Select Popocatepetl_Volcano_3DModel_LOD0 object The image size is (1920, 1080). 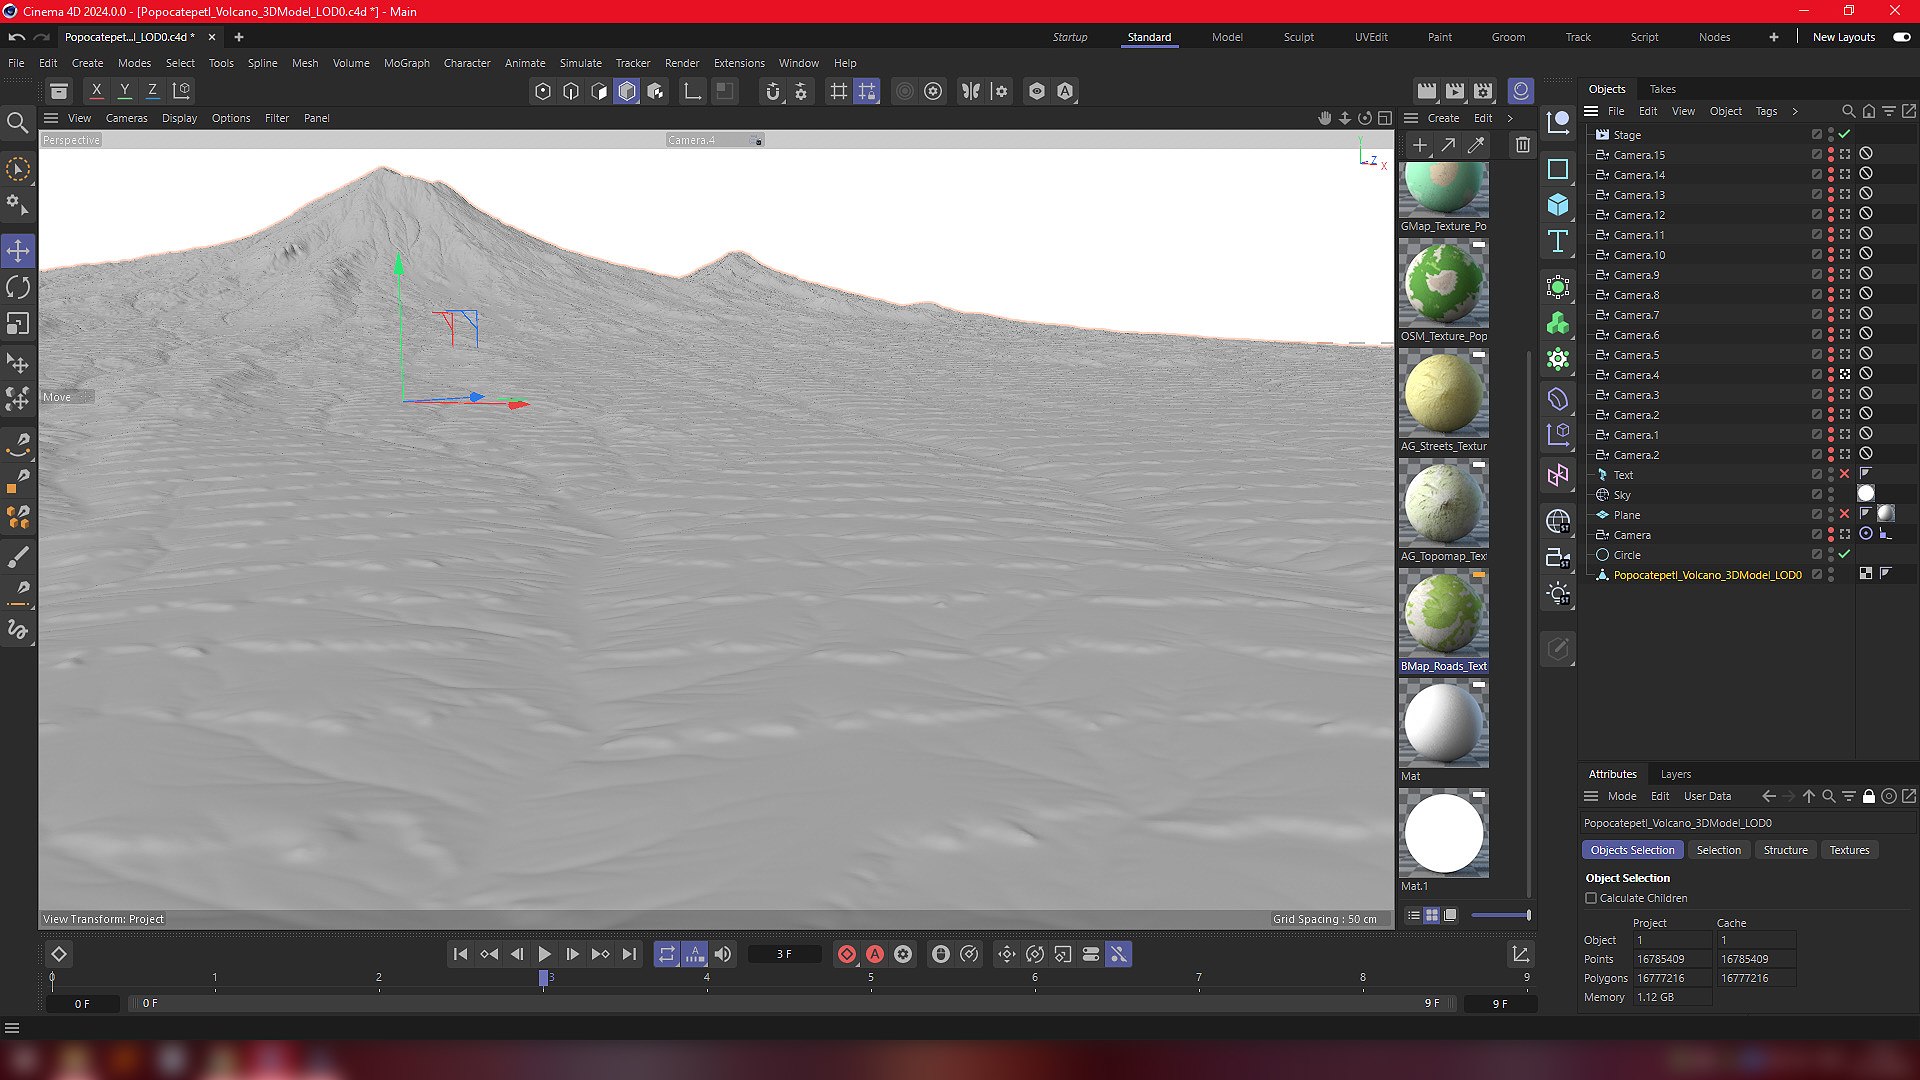pyautogui.click(x=1707, y=575)
